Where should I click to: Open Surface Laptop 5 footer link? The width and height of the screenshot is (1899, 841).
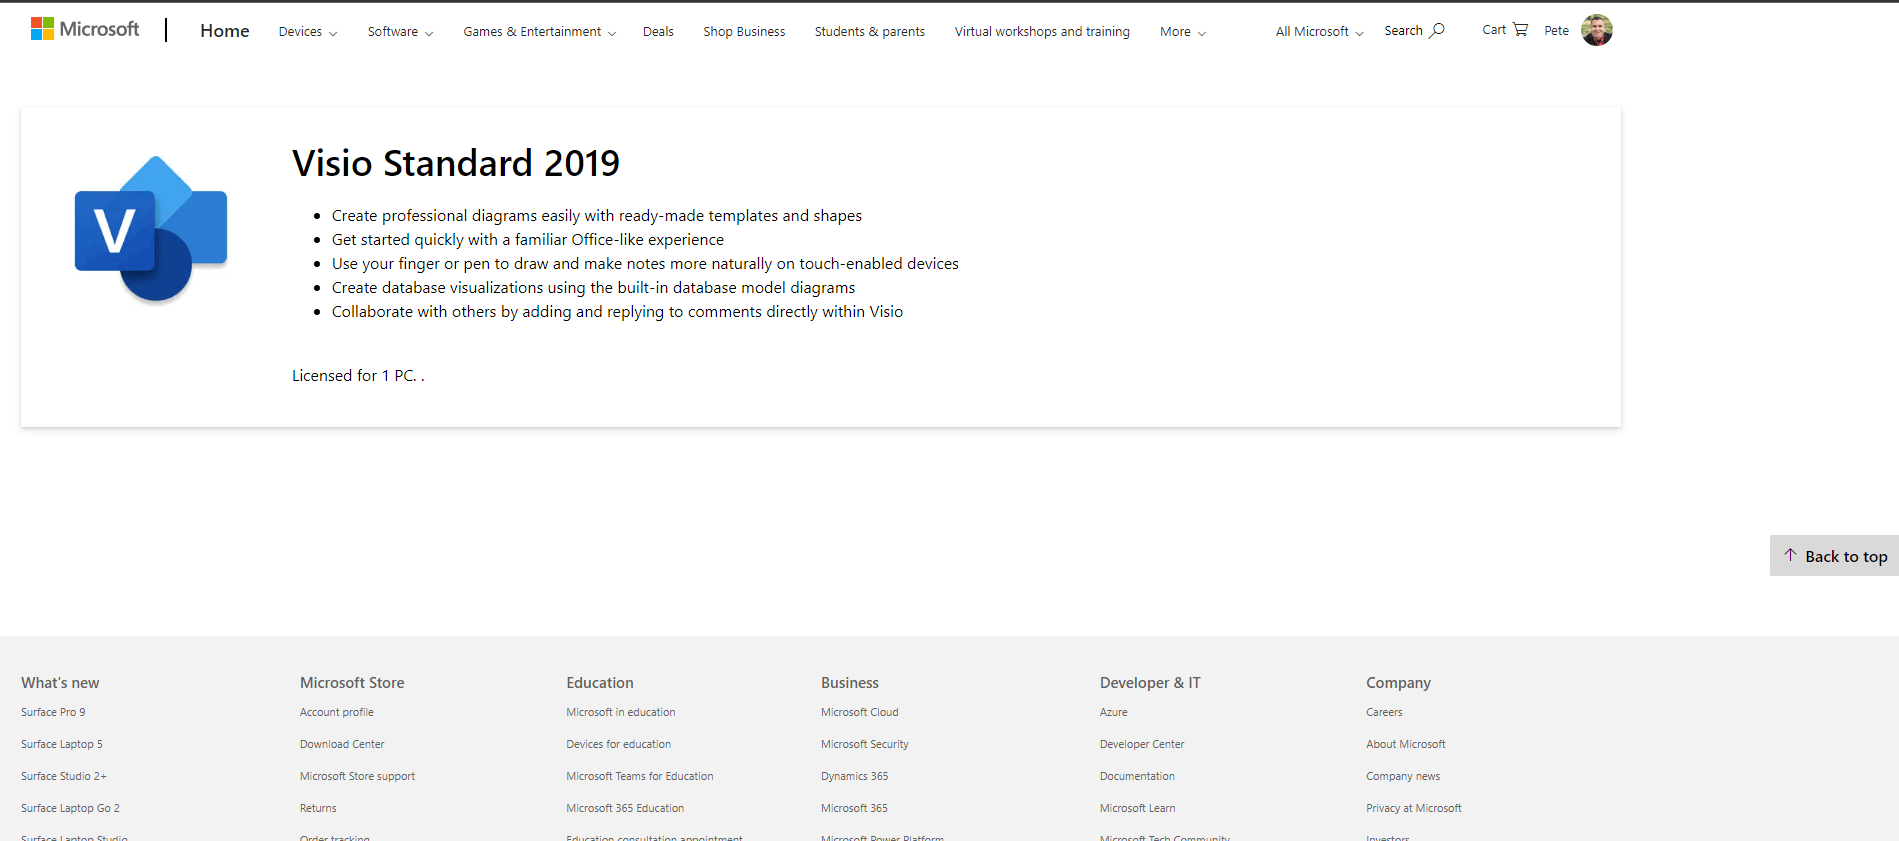point(62,744)
